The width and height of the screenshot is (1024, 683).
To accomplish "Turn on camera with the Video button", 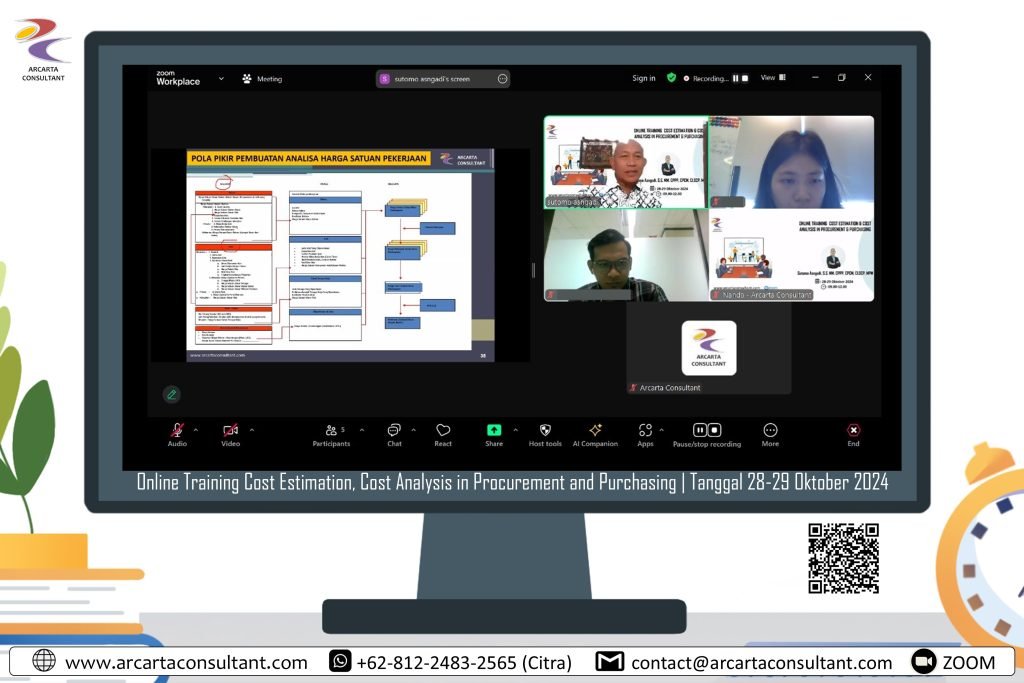I will point(230,430).
